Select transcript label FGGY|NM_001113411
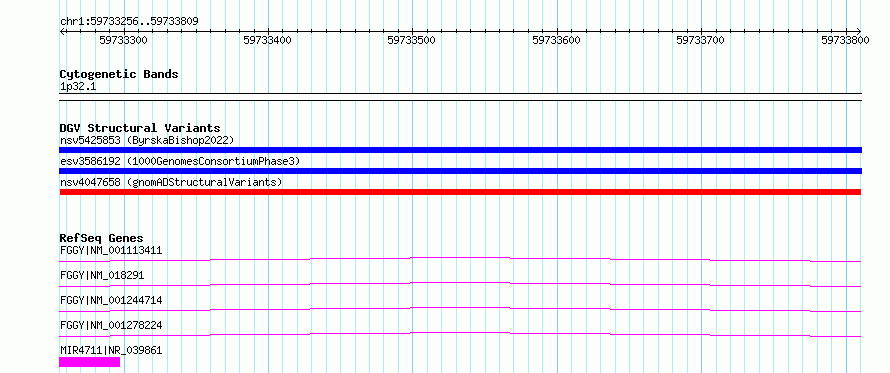The image size is (890, 373). [x=111, y=250]
